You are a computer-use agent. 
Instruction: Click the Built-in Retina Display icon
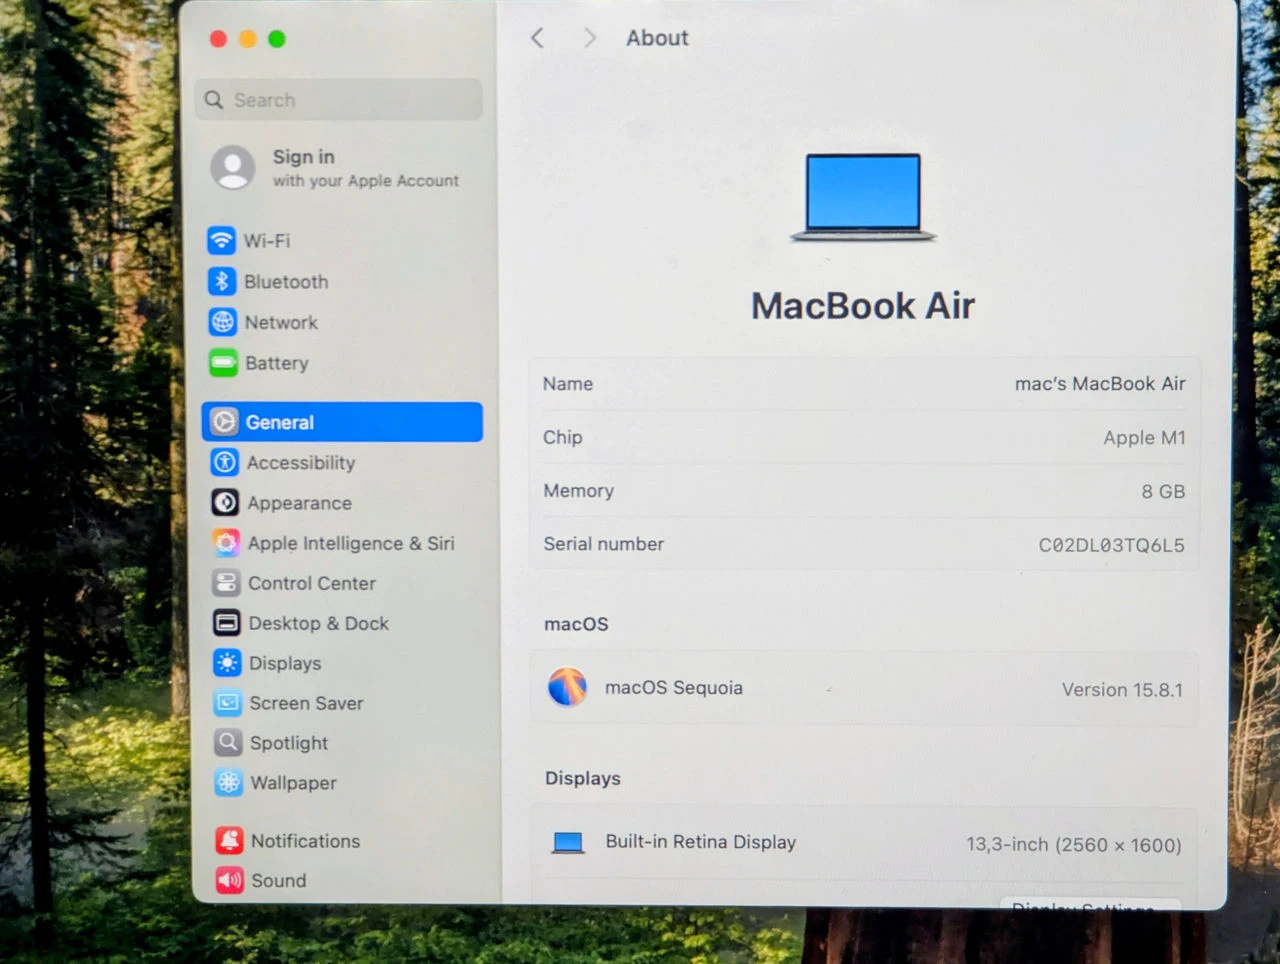[x=568, y=843]
